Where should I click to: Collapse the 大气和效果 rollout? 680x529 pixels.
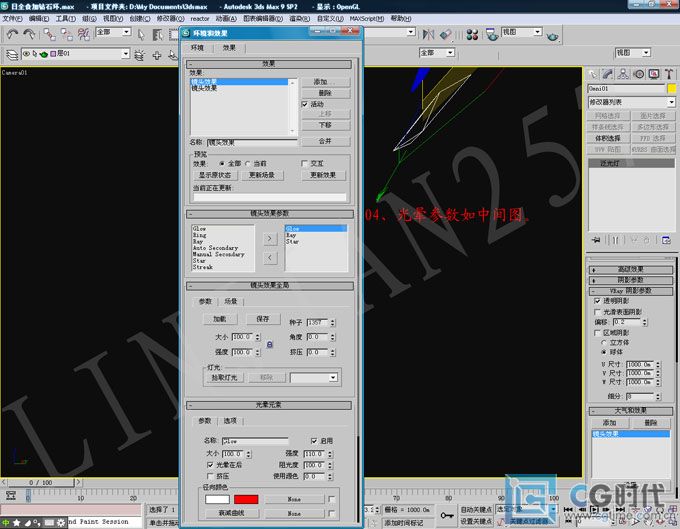click(x=631, y=411)
